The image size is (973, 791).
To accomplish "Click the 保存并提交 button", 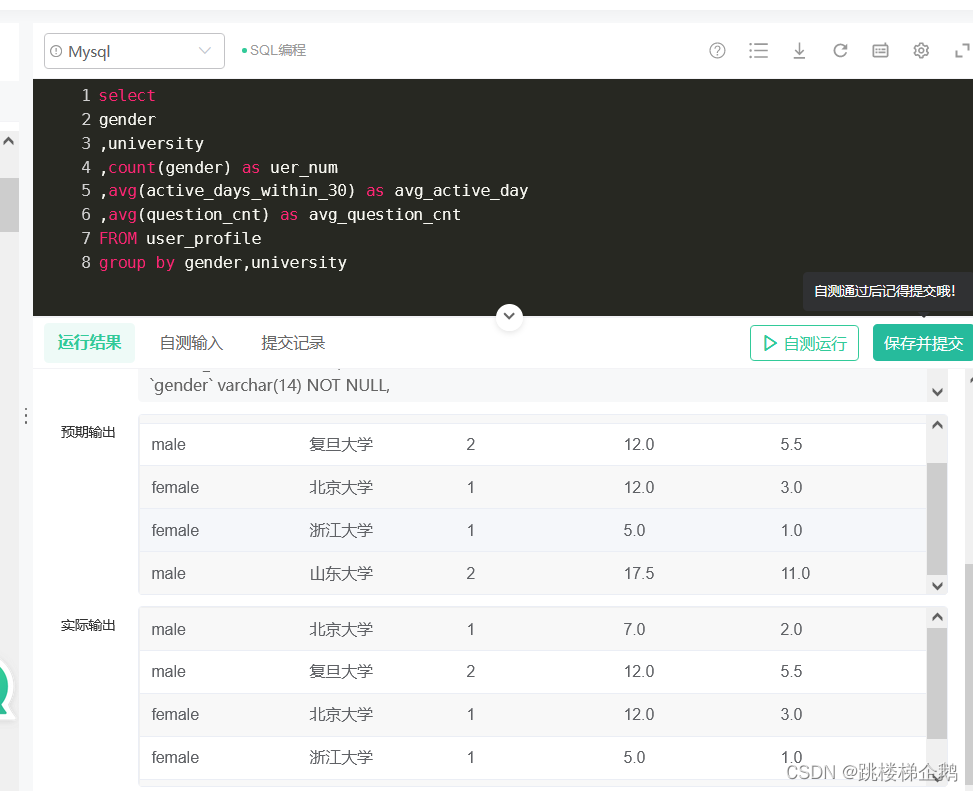I will tap(923, 343).
